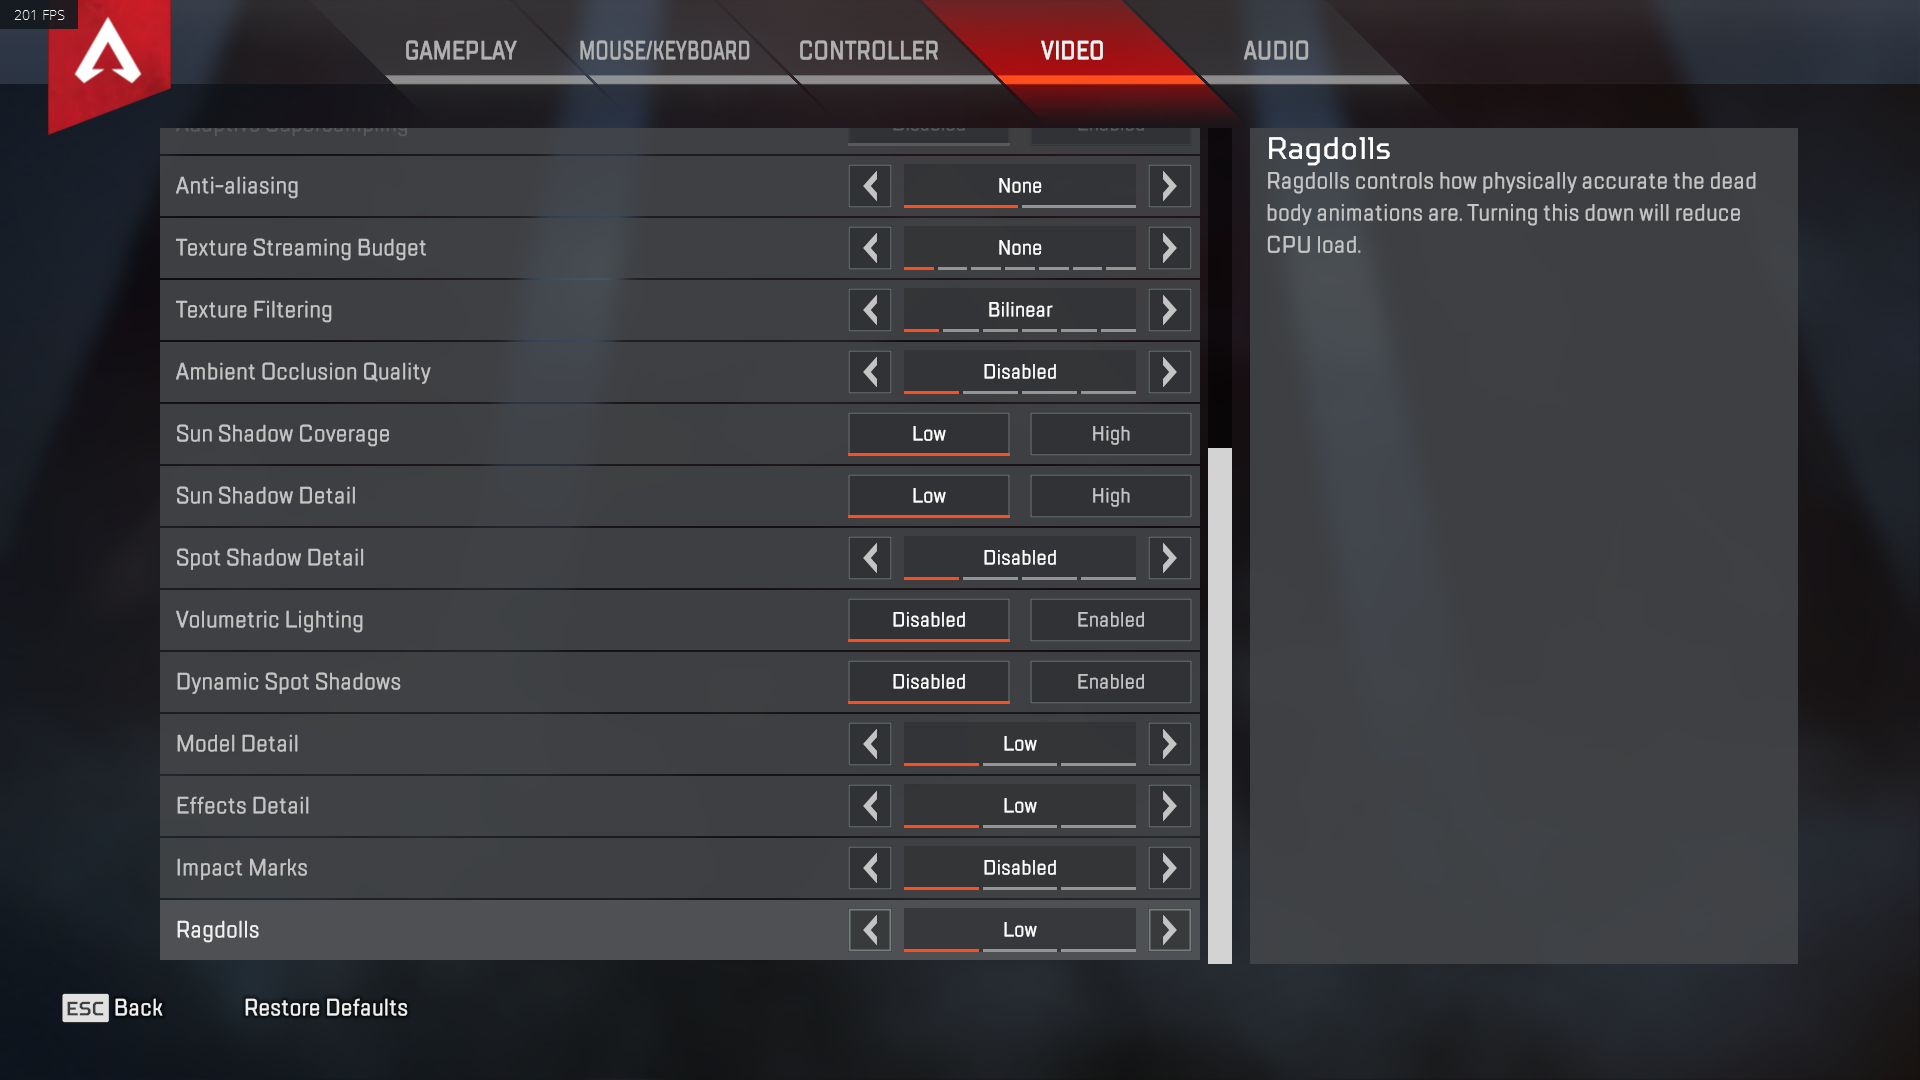Viewport: 1920px width, 1080px height.
Task: Set Sun Shadow Detail to High
Action: point(1111,496)
